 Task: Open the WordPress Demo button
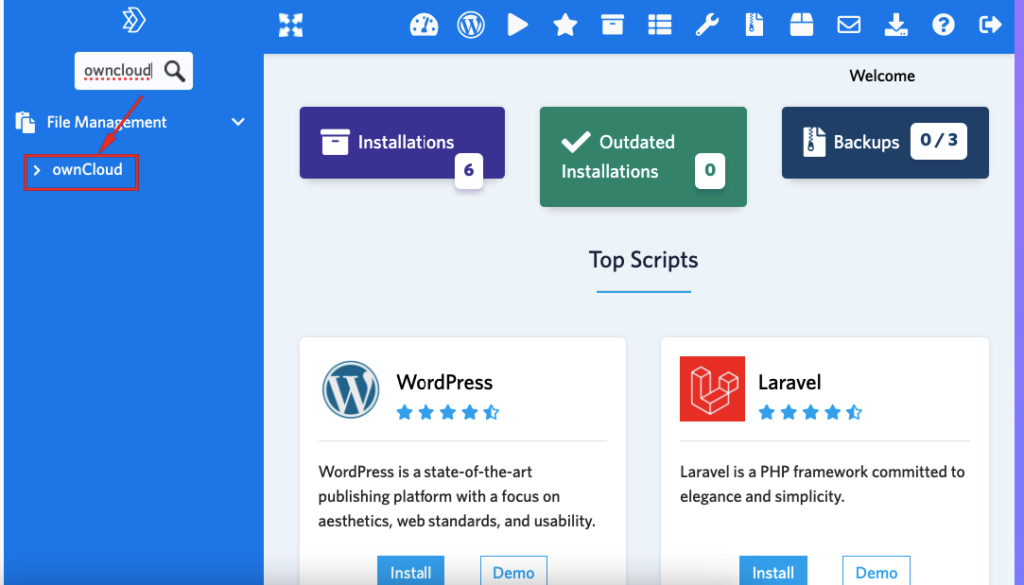click(513, 572)
